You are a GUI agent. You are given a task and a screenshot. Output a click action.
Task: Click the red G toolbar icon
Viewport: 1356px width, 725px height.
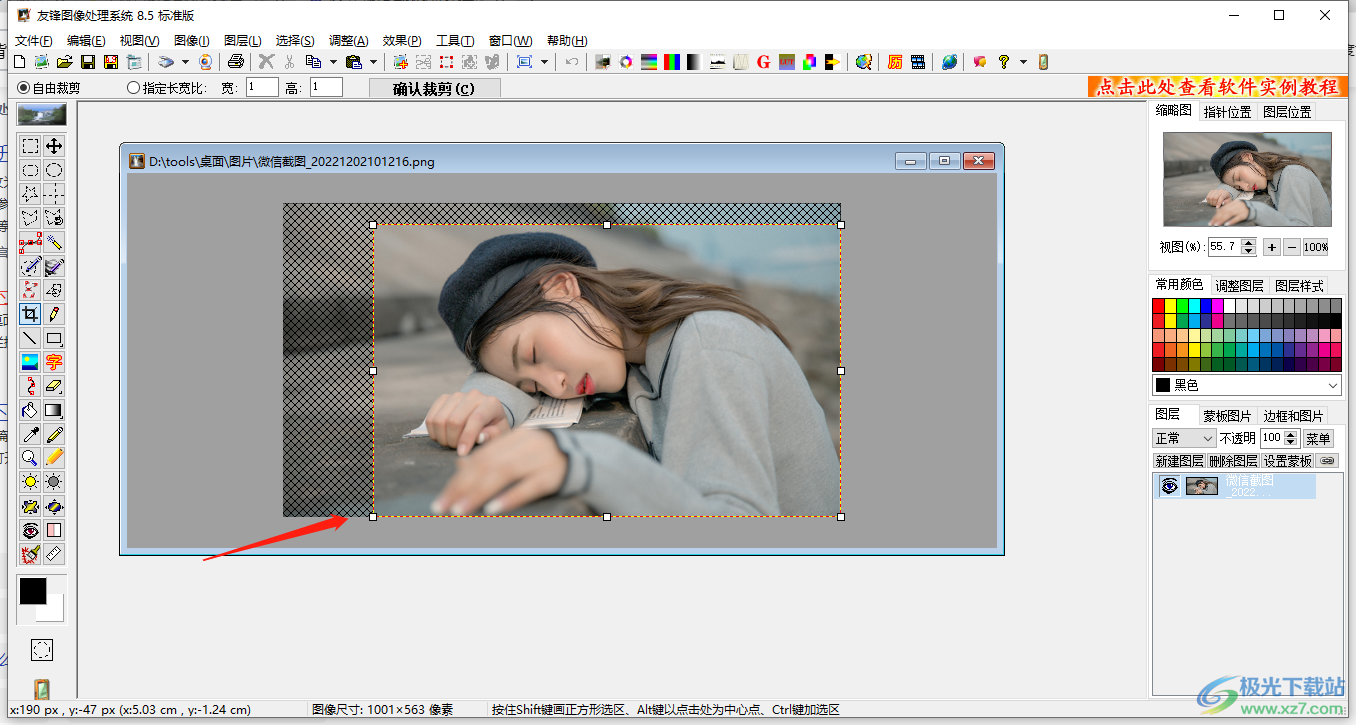click(x=763, y=62)
